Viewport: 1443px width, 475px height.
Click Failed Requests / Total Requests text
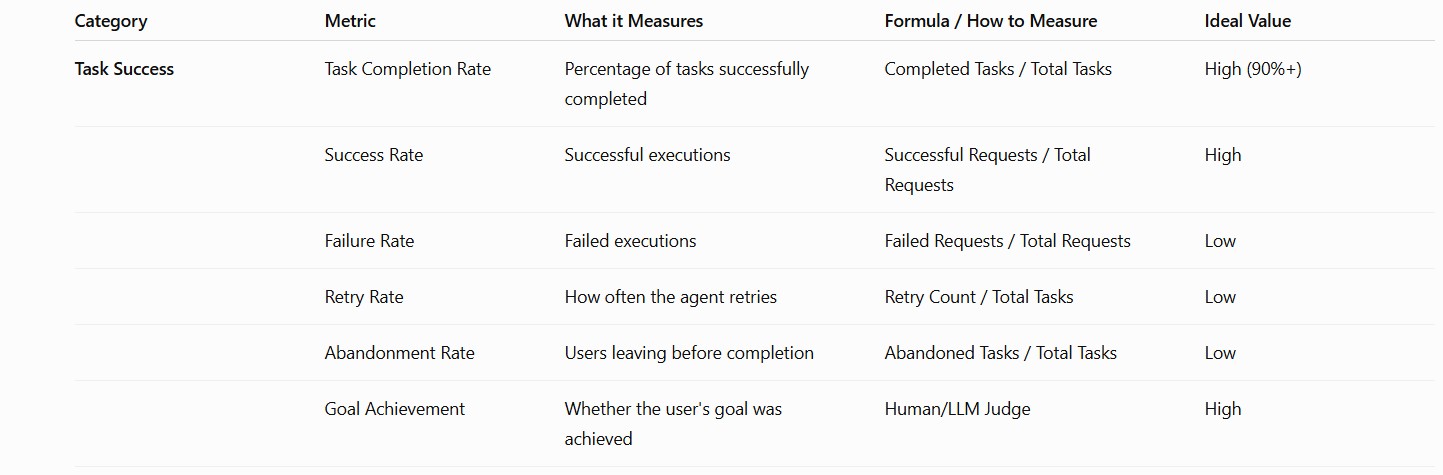coord(1008,241)
